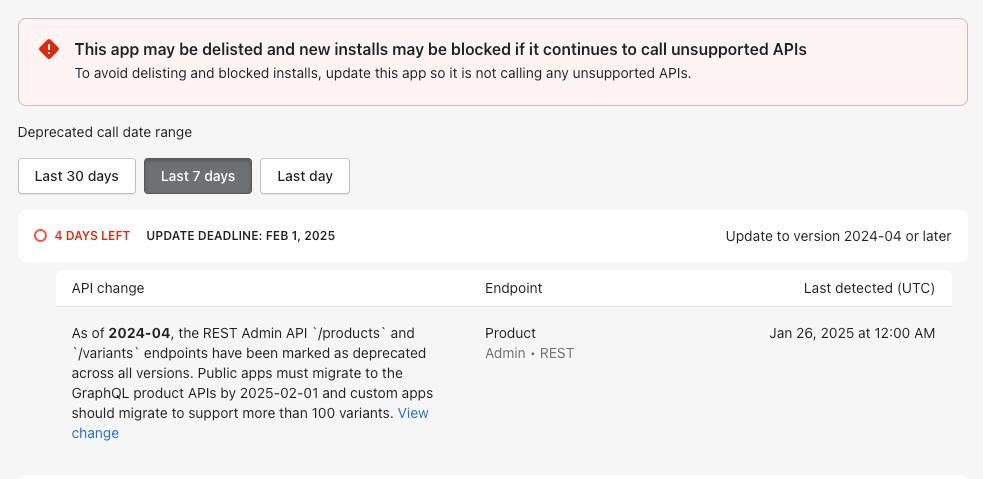Click the Endpoint column header
This screenshot has height=479, width=983.
click(513, 288)
